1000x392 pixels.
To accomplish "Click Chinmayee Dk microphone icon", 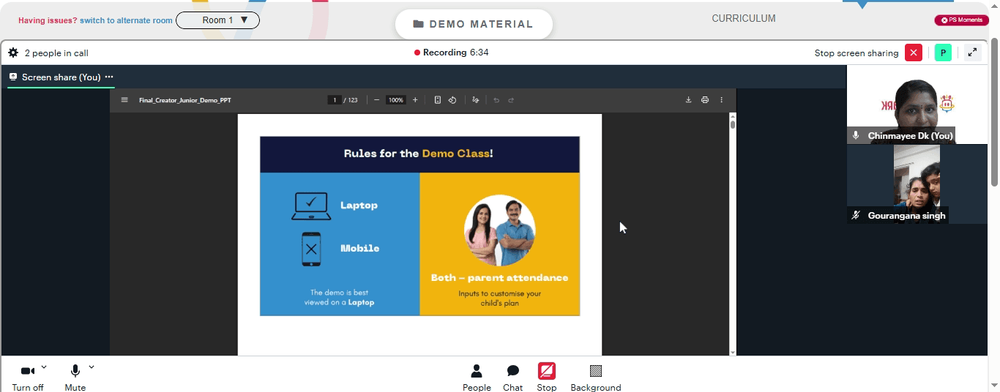I will pos(856,136).
